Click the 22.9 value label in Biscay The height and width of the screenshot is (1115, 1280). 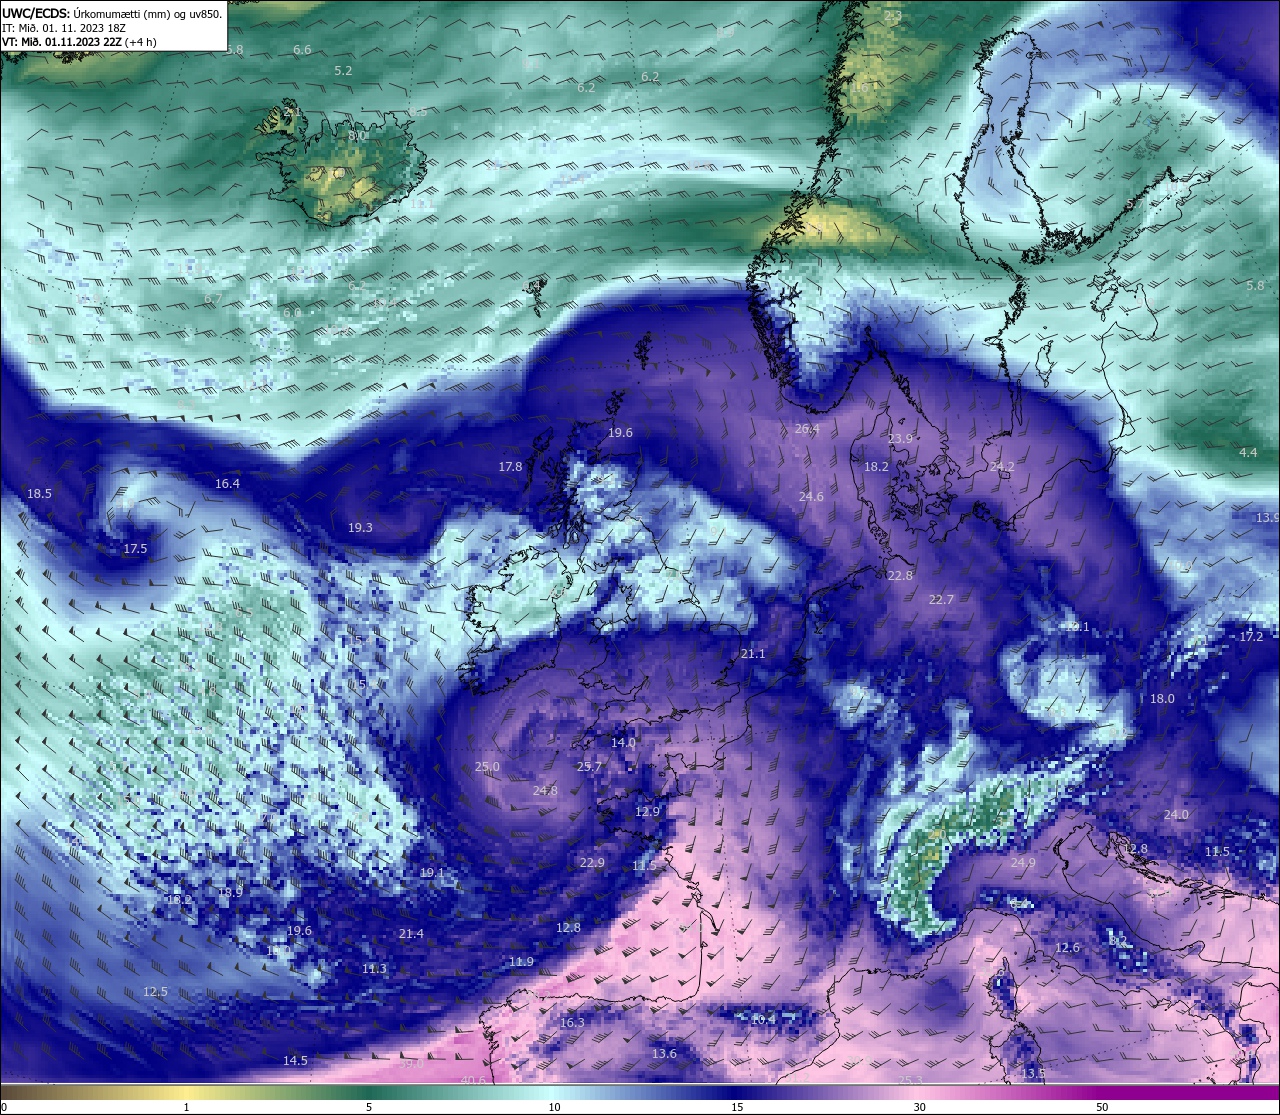(592, 863)
